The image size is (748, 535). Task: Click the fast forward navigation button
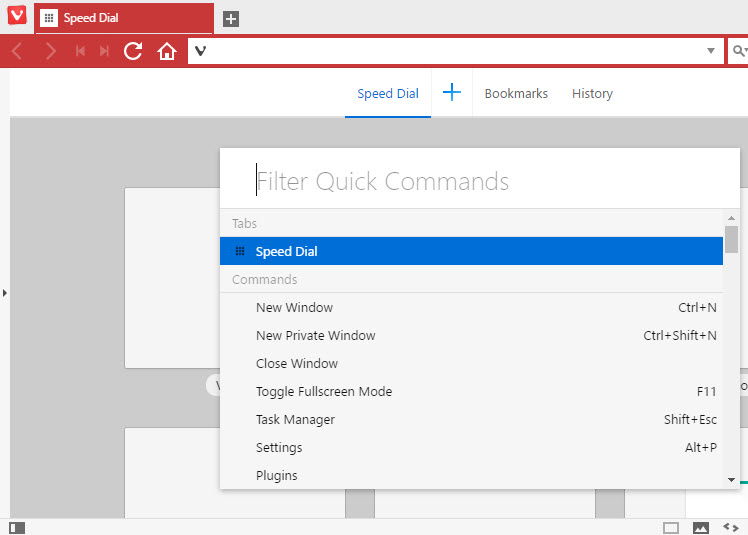[x=104, y=51]
